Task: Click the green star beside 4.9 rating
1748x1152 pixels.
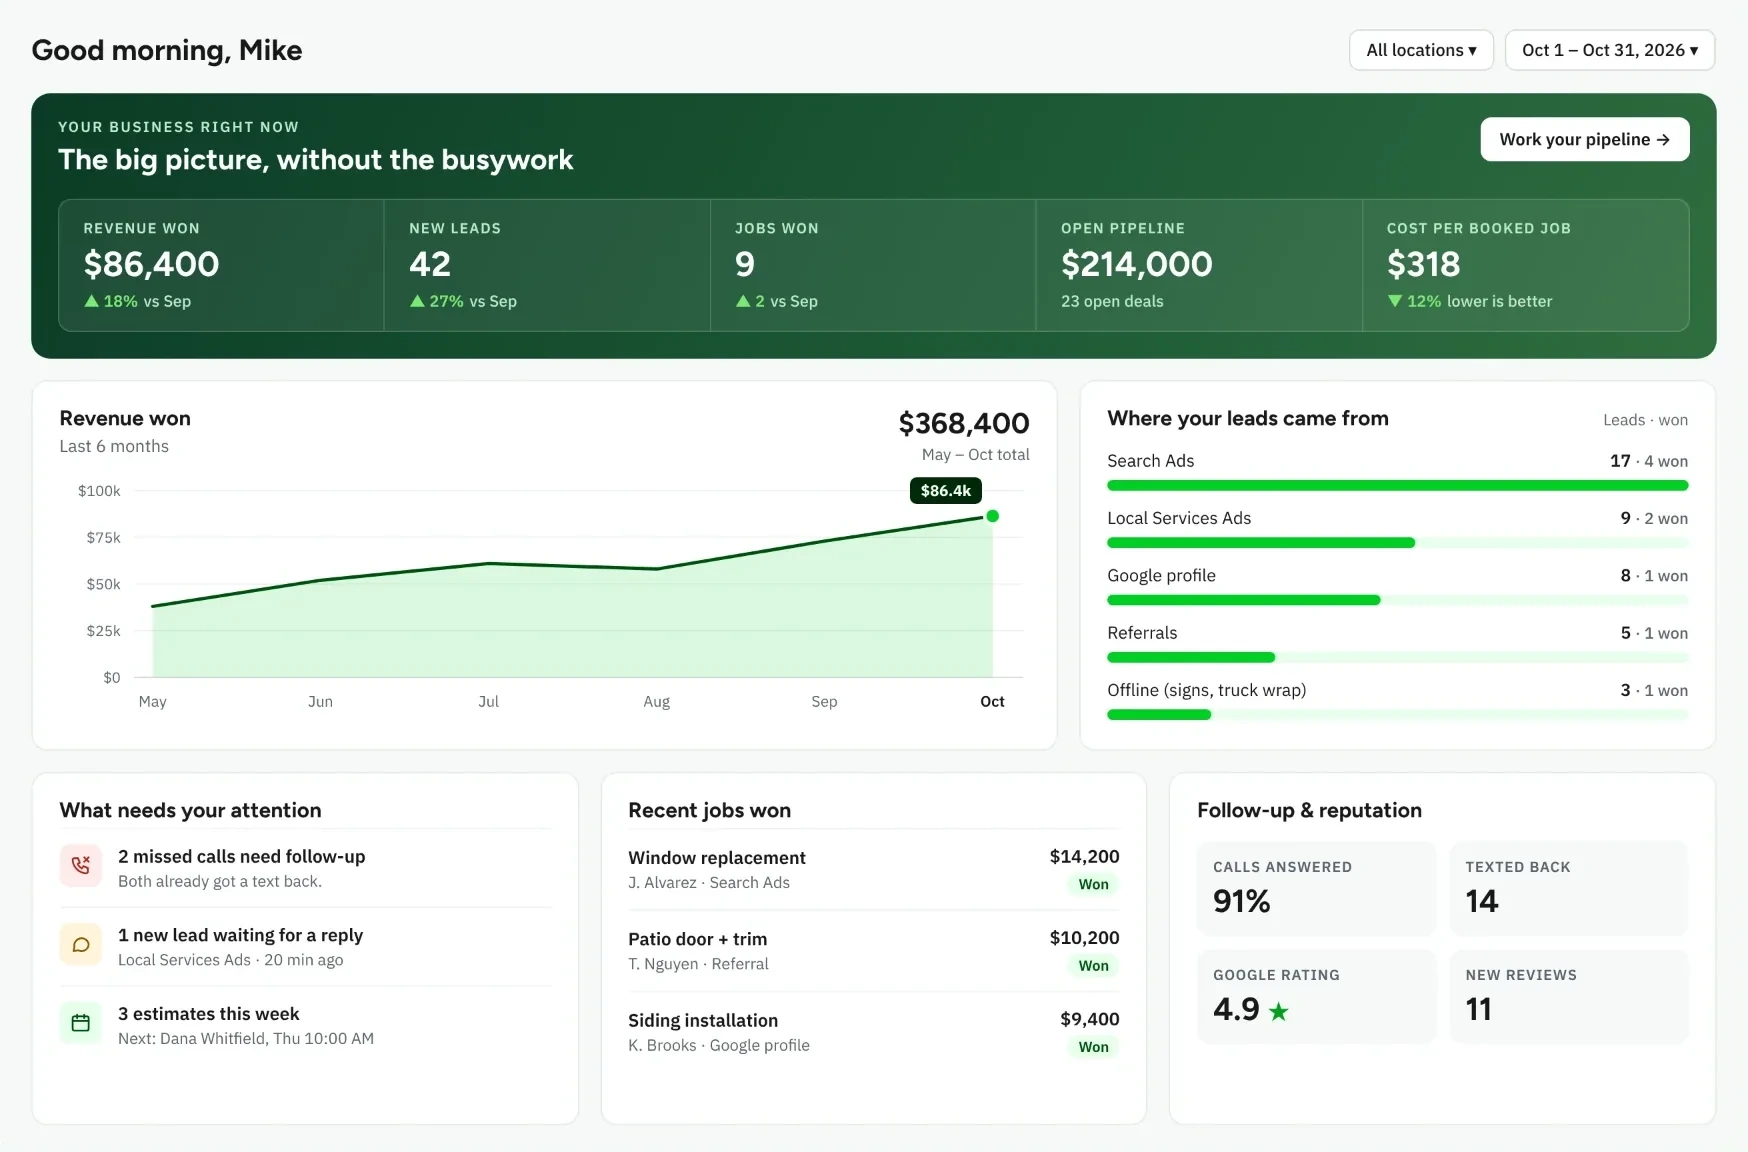Action: click(1278, 1011)
